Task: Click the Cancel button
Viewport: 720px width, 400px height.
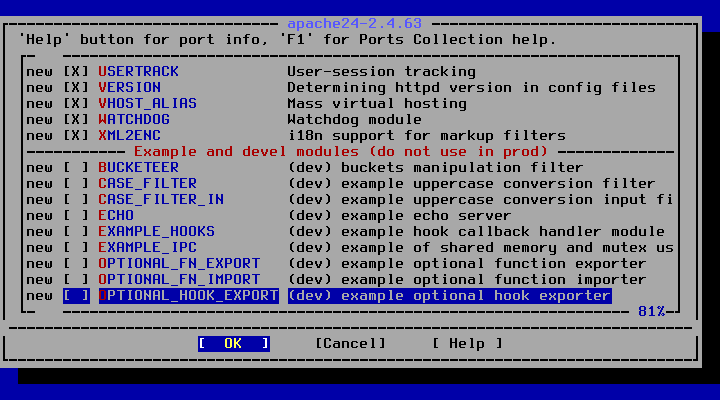Action: pyautogui.click(x=350, y=344)
